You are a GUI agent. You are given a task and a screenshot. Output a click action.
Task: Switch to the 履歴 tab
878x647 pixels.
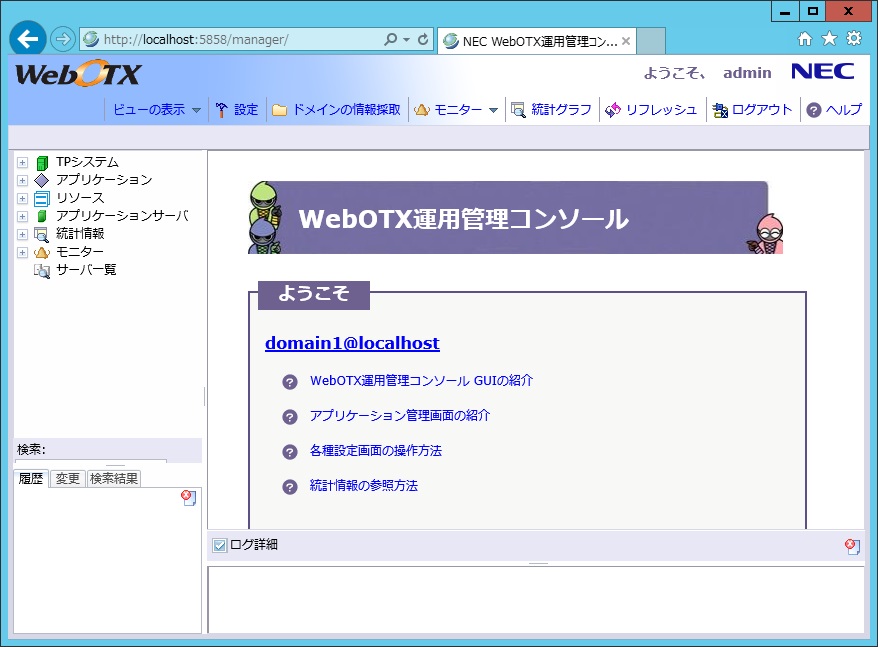point(31,478)
